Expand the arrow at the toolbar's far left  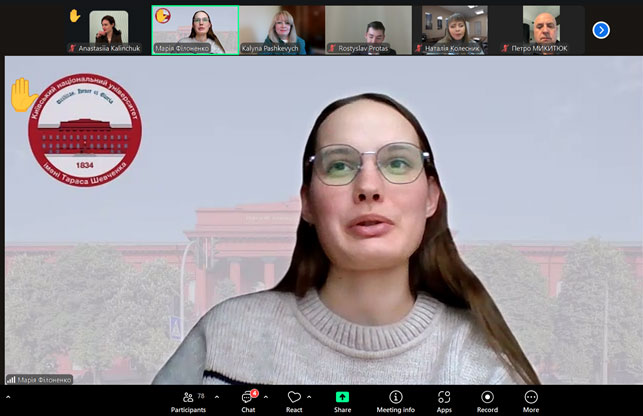pyautogui.click(x=7, y=397)
